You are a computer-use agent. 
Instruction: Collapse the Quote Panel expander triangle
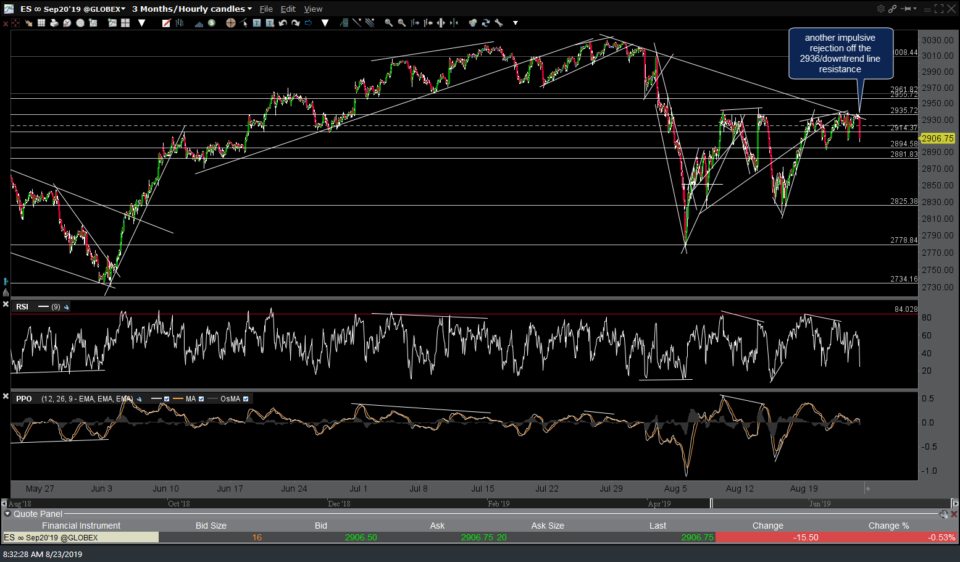(7, 514)
